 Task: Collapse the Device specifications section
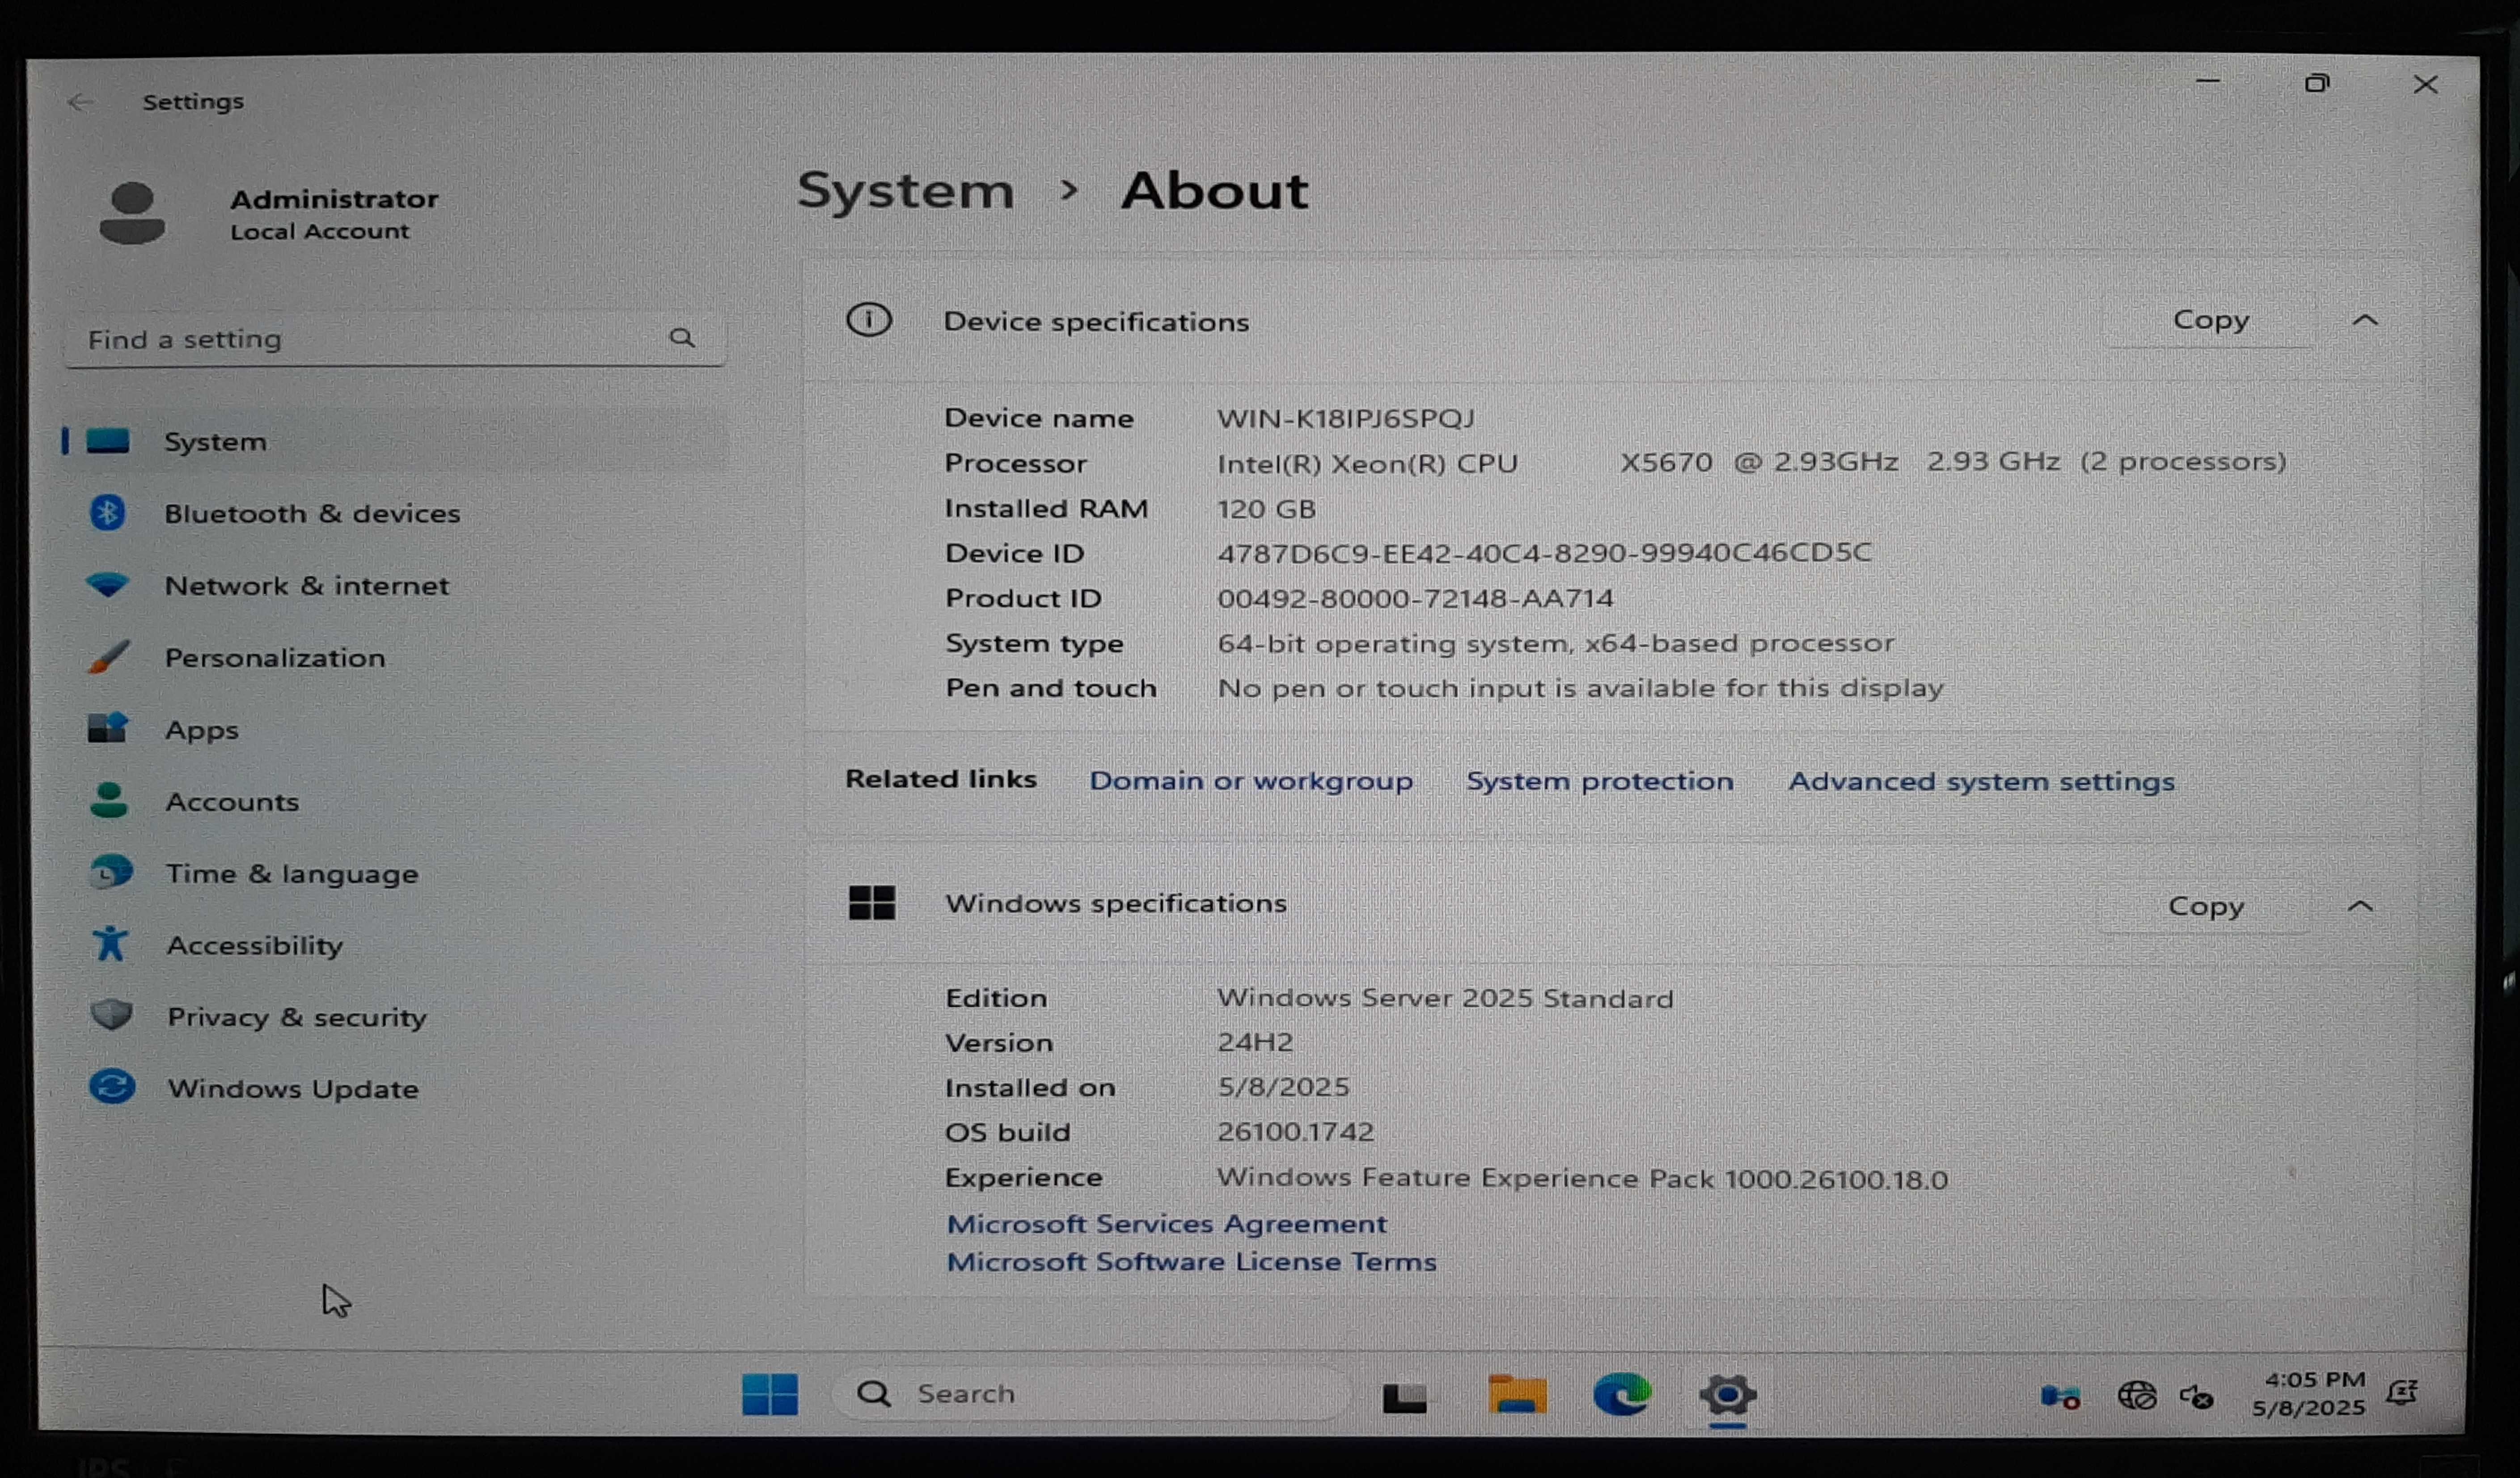click(x=2365, y=320)
